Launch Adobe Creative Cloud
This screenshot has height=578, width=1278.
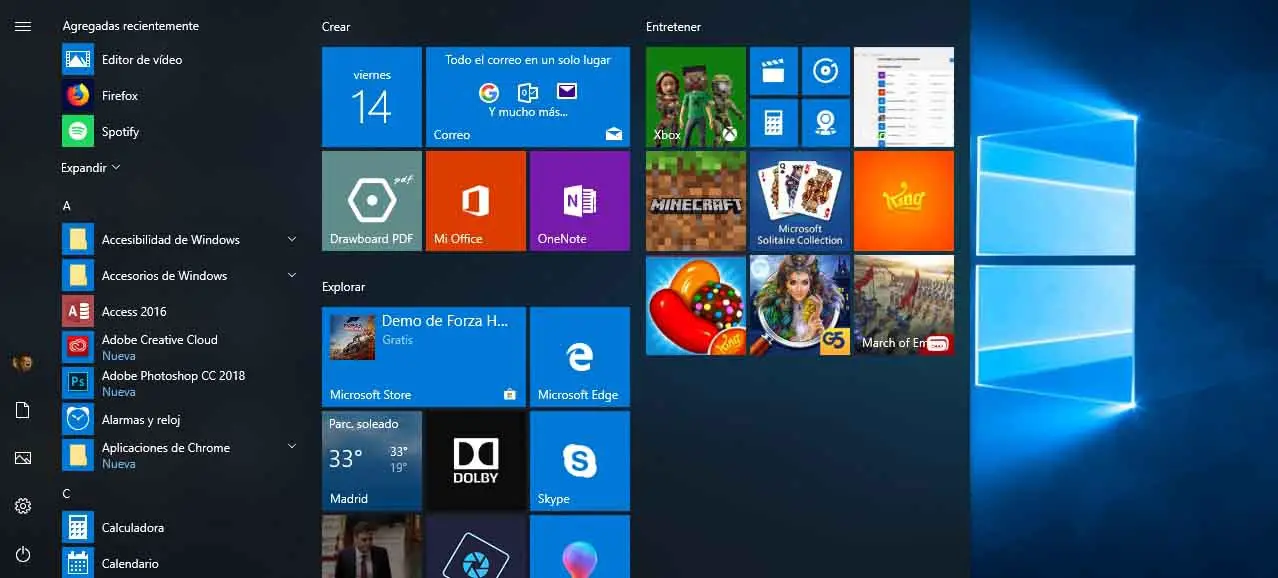coord(180,347)
